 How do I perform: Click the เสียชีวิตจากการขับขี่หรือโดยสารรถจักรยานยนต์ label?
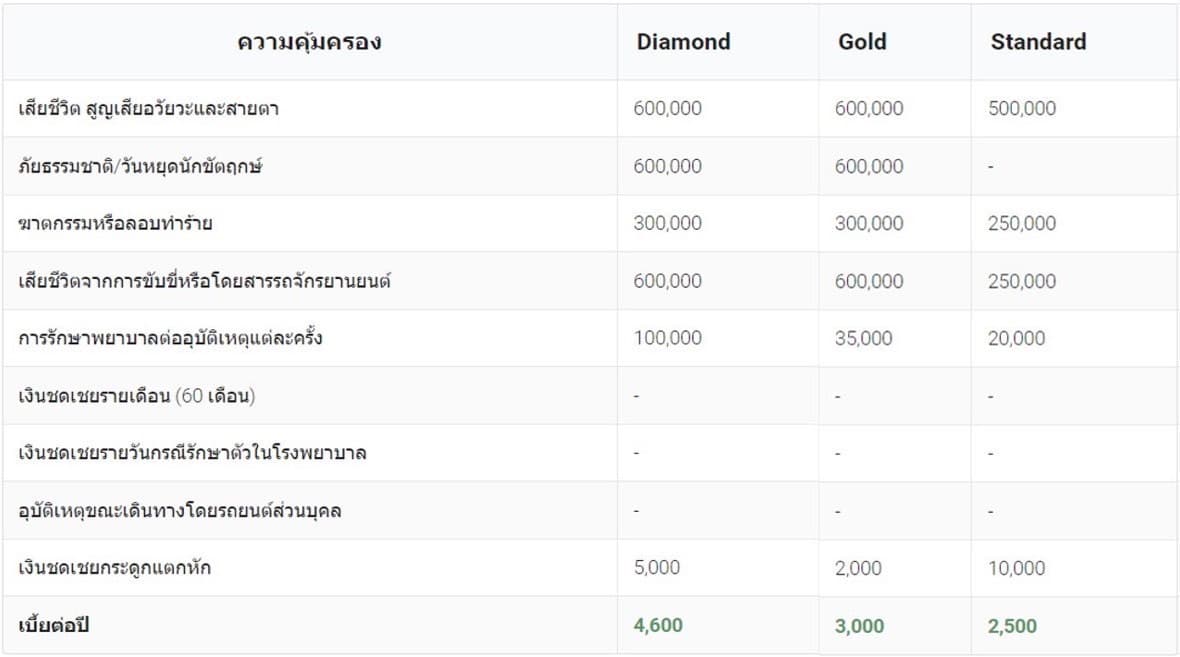(204, 281)
